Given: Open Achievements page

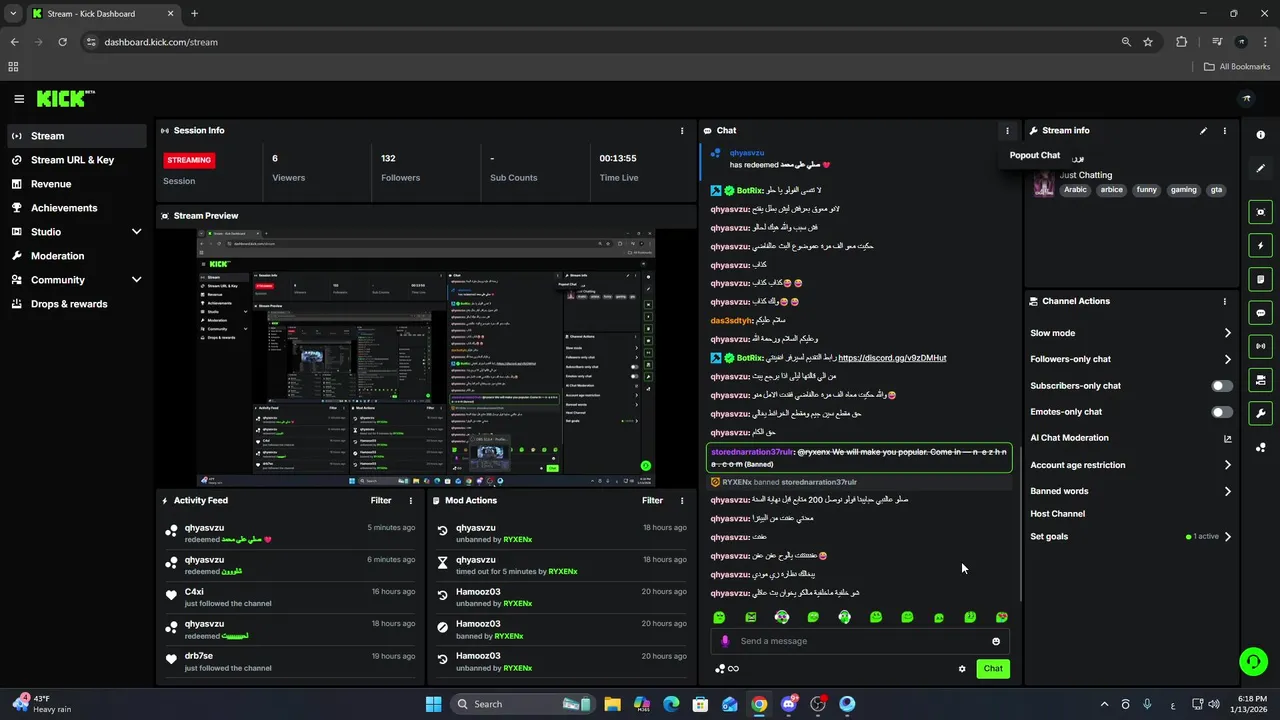Looking at the screenshot, I should [77, 208].
